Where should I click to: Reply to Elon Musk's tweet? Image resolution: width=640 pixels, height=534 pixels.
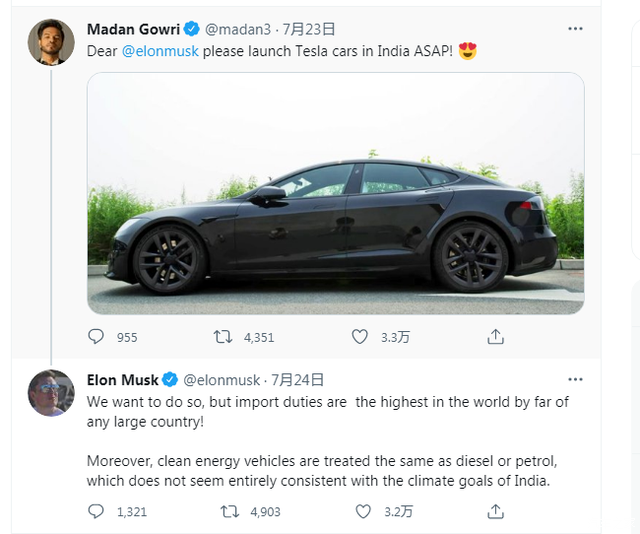[97, 511]
